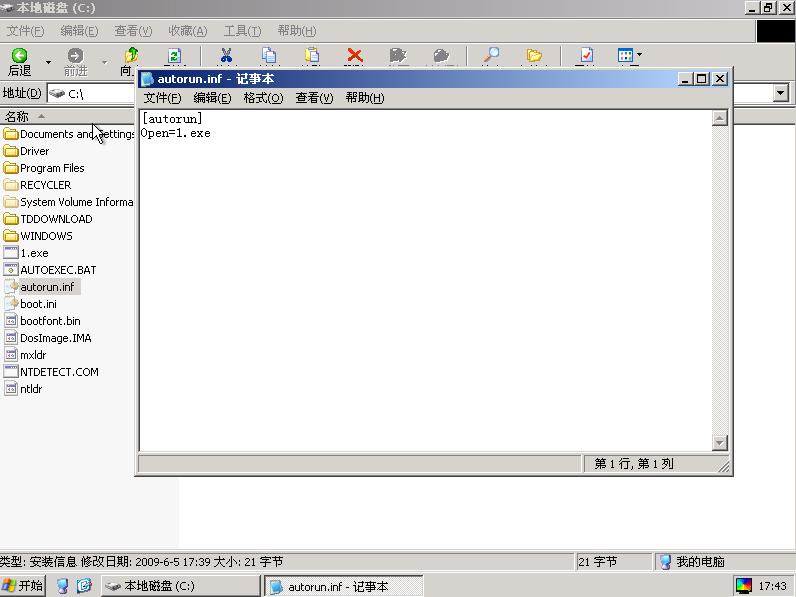
Task: Click Notepad scrollbar down arrow
Action: (x=719, y=442)
